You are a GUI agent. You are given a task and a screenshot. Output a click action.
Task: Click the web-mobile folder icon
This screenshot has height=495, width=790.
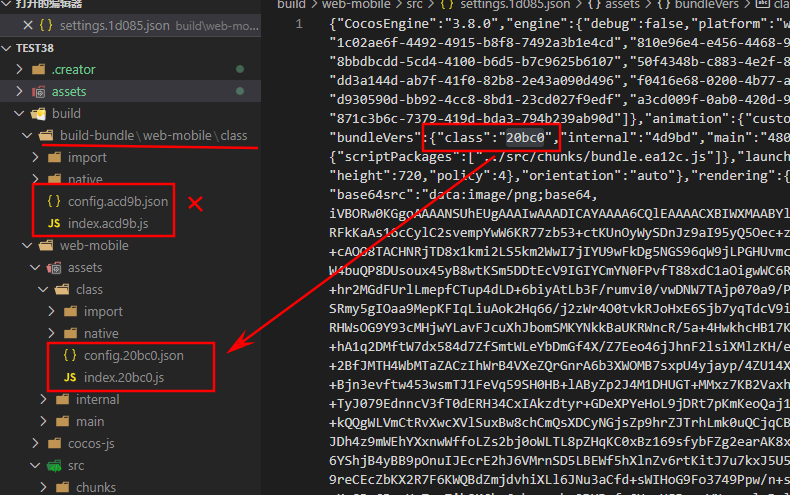[46, 245]
